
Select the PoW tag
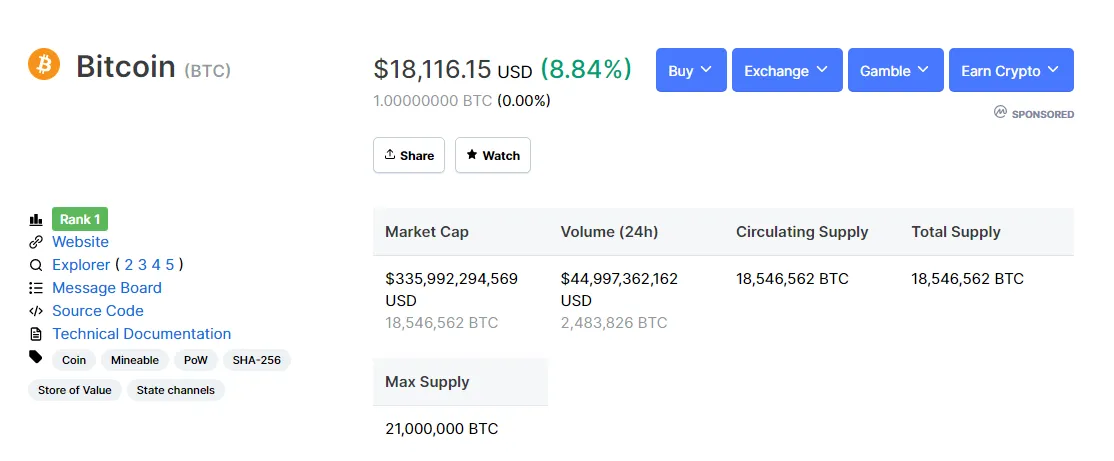[196, 360]
